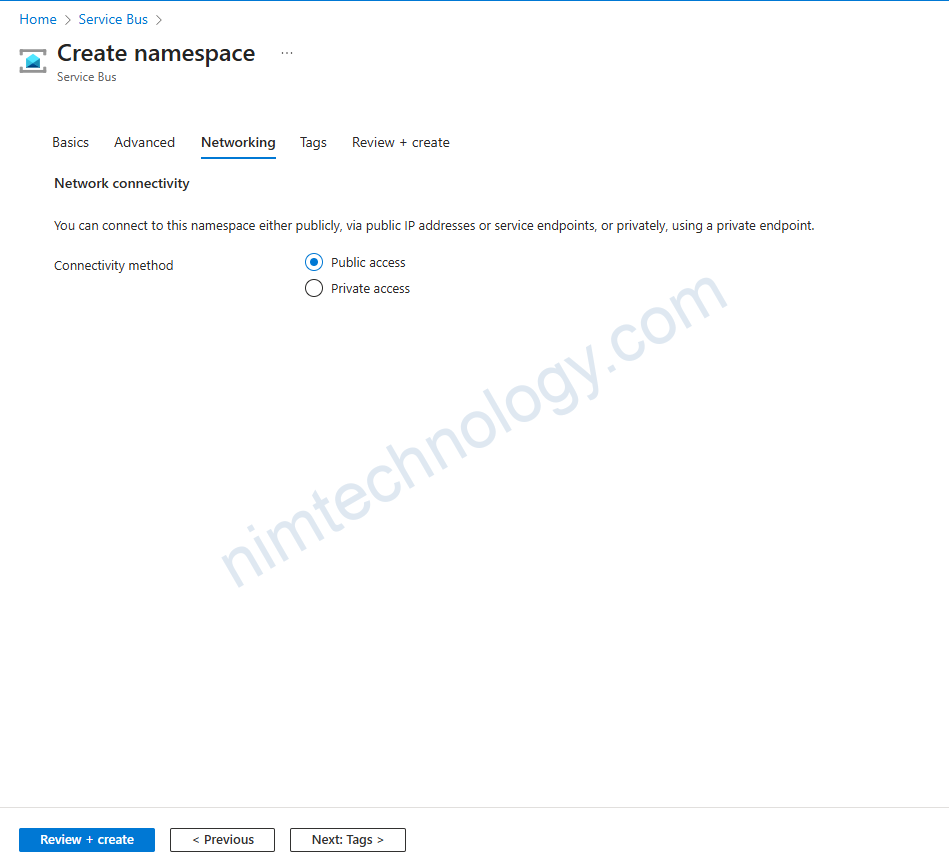Click the chevron after Home breadcrumb
This screenshot has height=865, width=949.
[x=68, y=20]
